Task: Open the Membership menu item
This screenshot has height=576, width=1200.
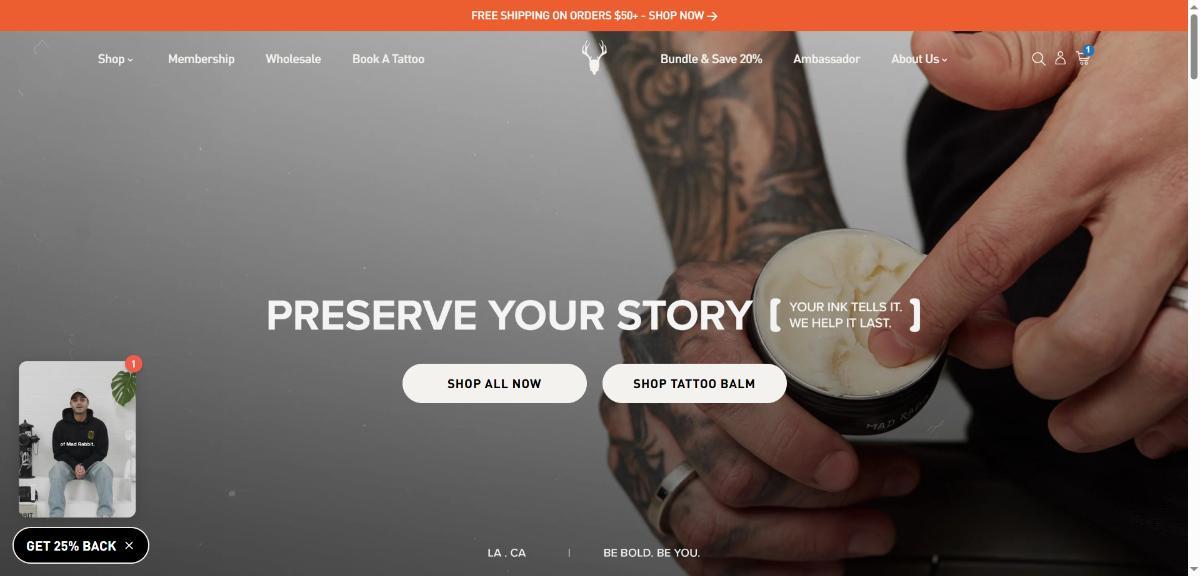Action: tap(201, 59)
